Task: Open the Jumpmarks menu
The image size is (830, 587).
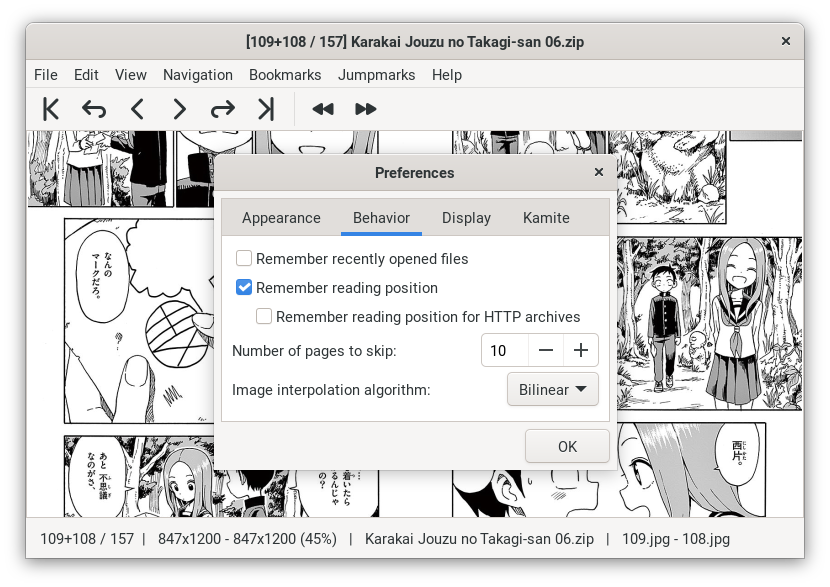Action: (376, 75)
